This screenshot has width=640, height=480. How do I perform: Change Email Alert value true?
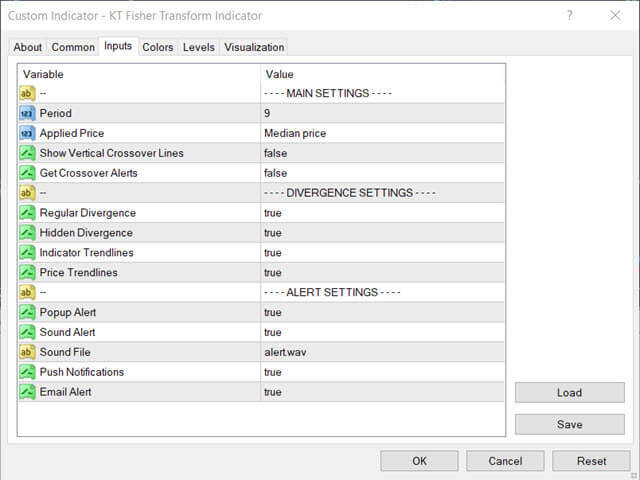click(x=273, y=392)
